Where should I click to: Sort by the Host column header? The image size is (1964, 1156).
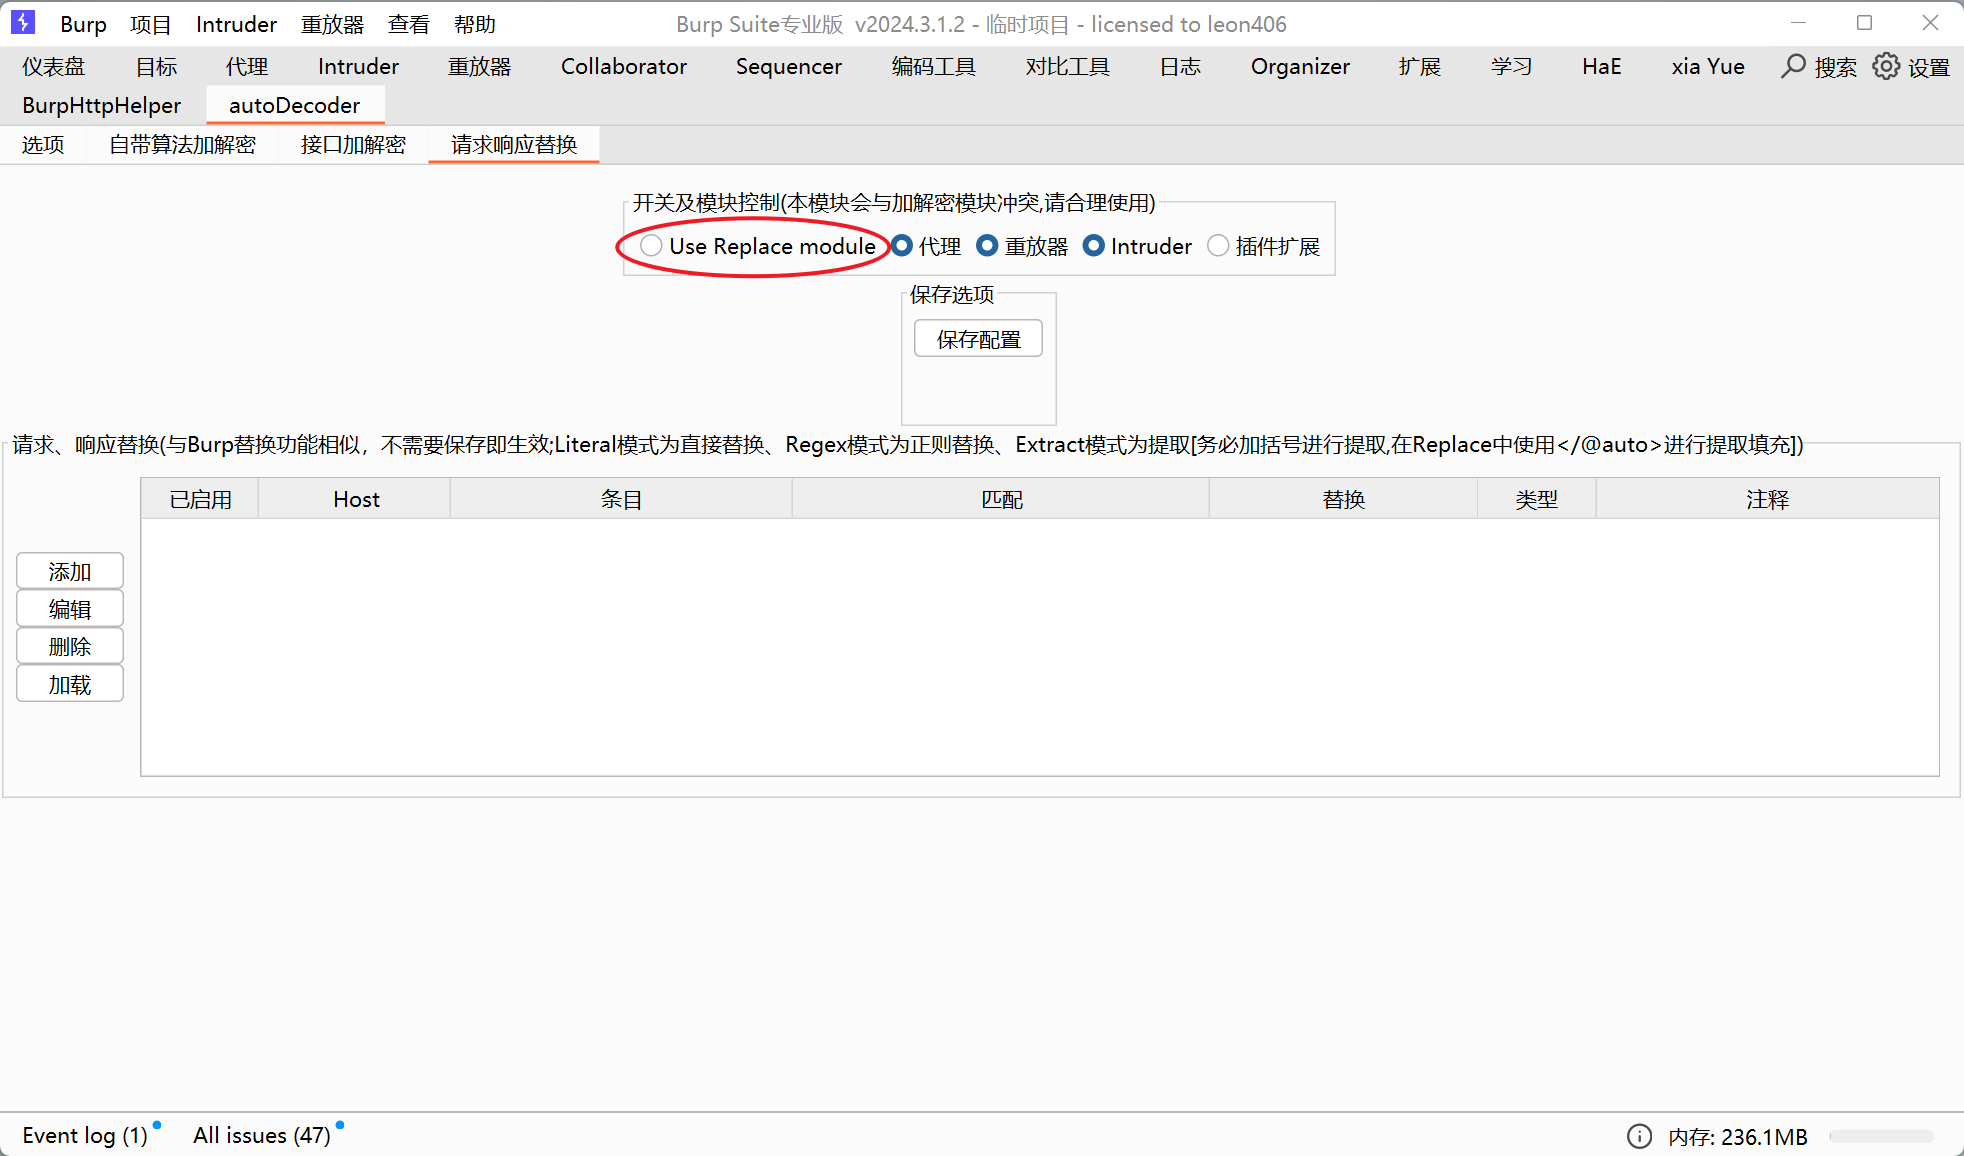[356, 499]
